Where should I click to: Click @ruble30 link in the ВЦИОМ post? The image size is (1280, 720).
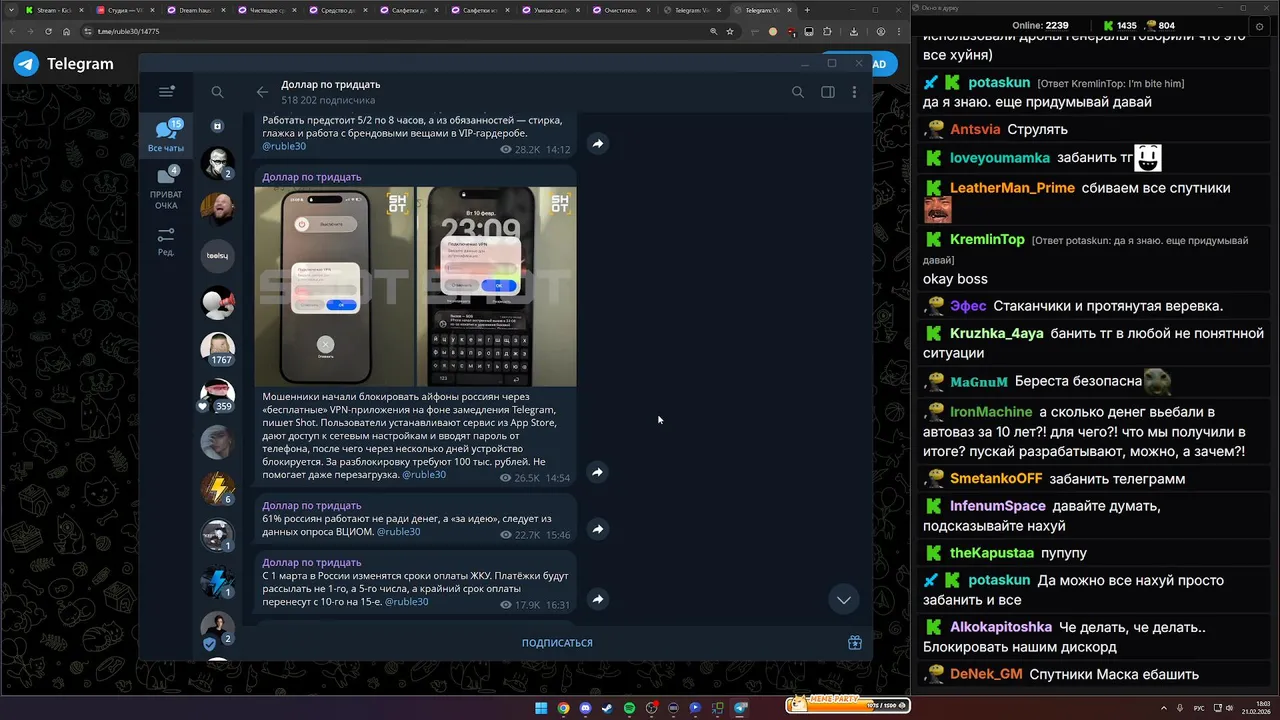[398, 532]
